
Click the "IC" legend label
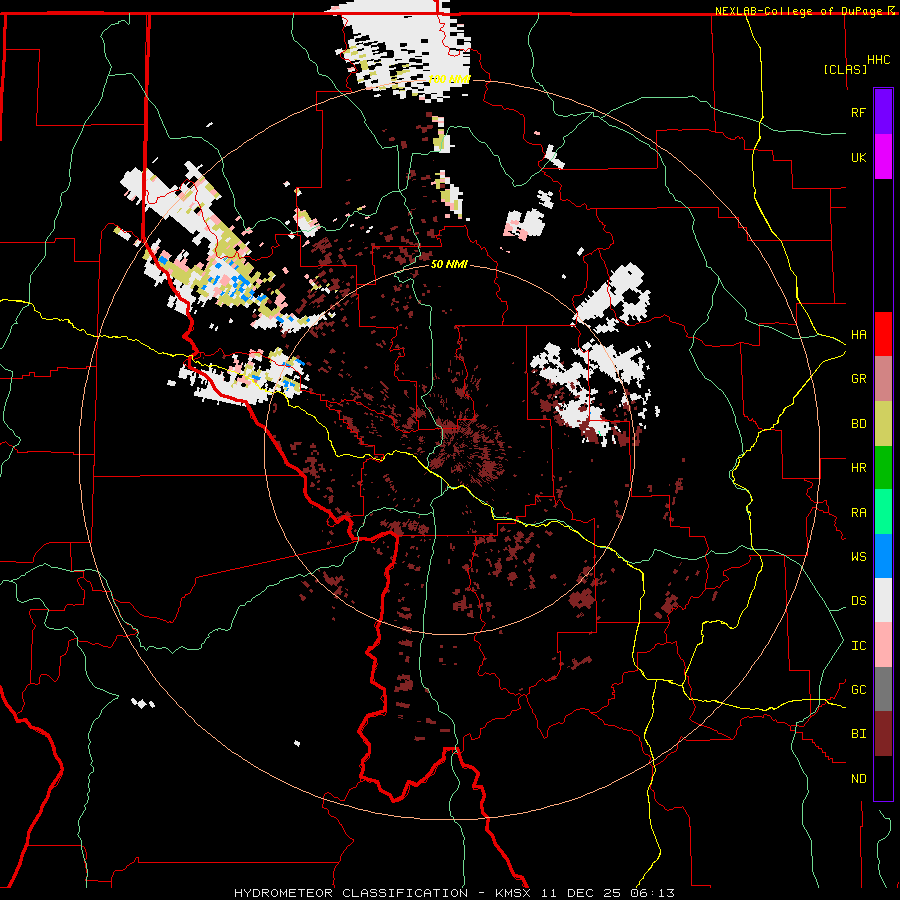click(x=858, y=646)
